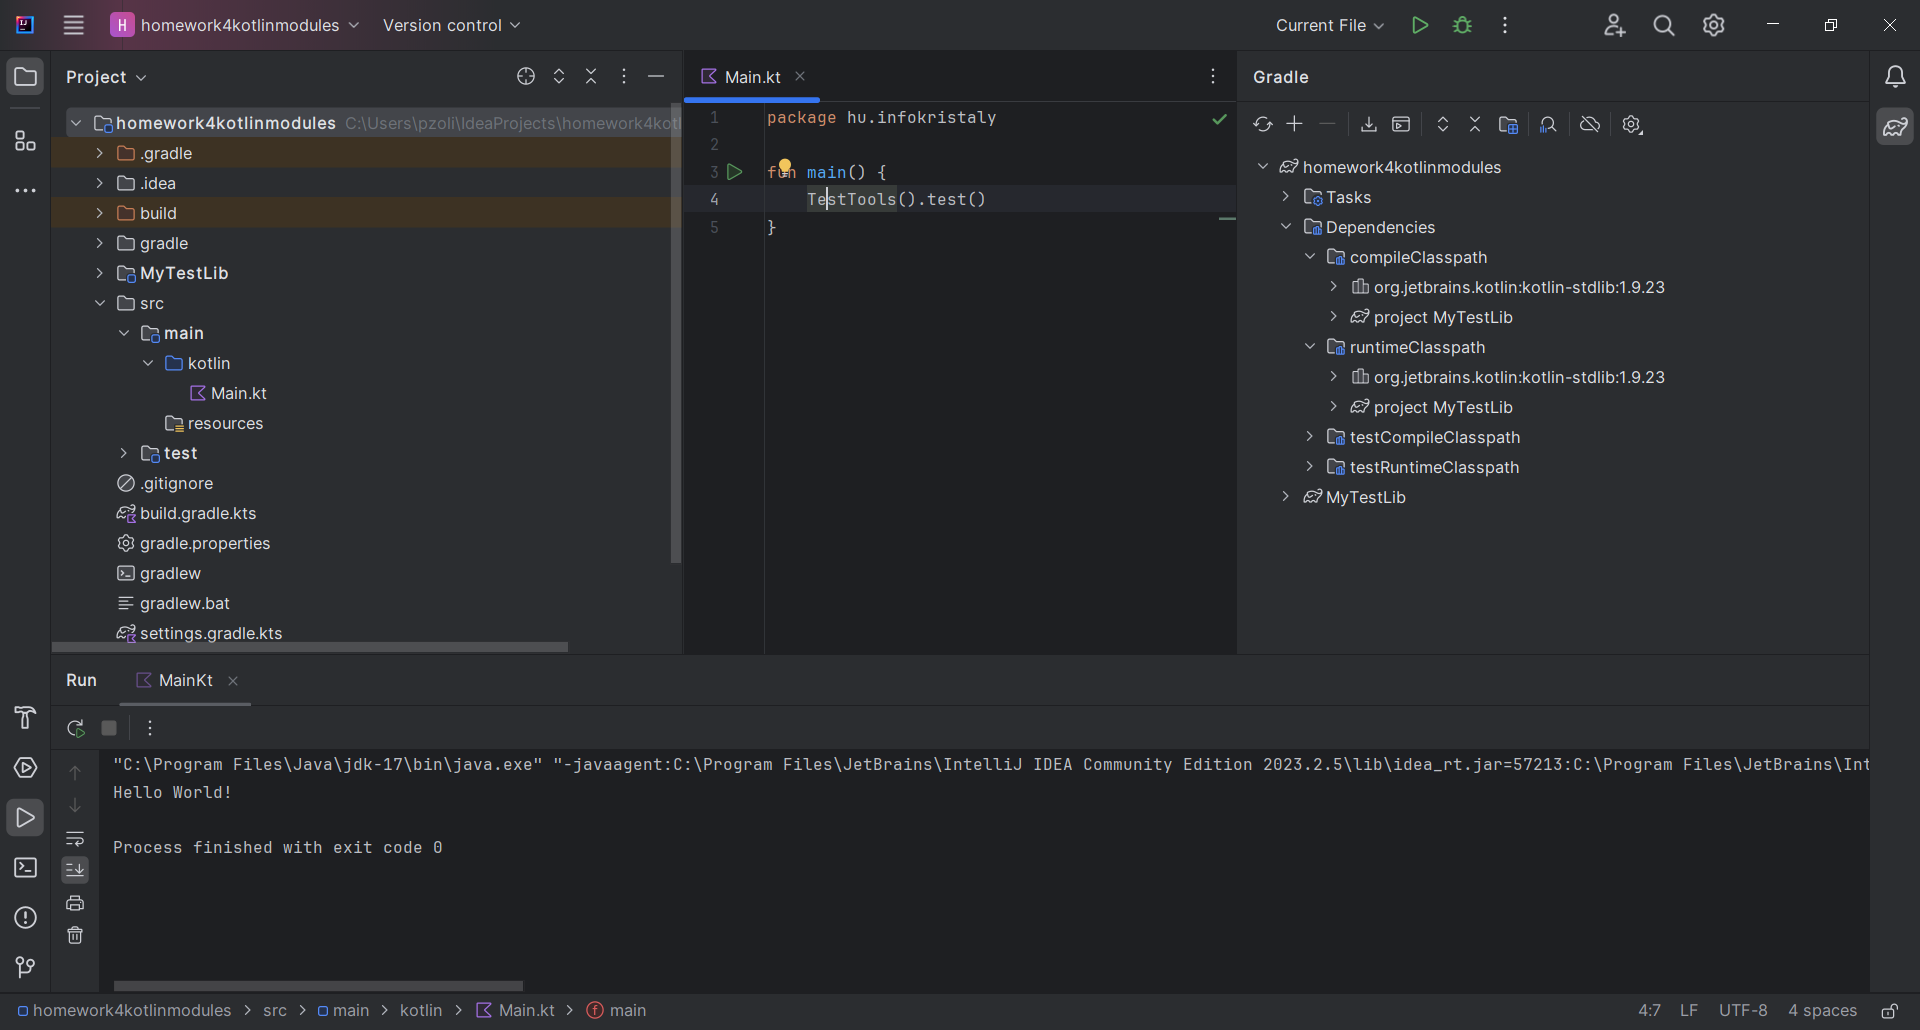Show more tool windows ellipsis

point(25,190)
